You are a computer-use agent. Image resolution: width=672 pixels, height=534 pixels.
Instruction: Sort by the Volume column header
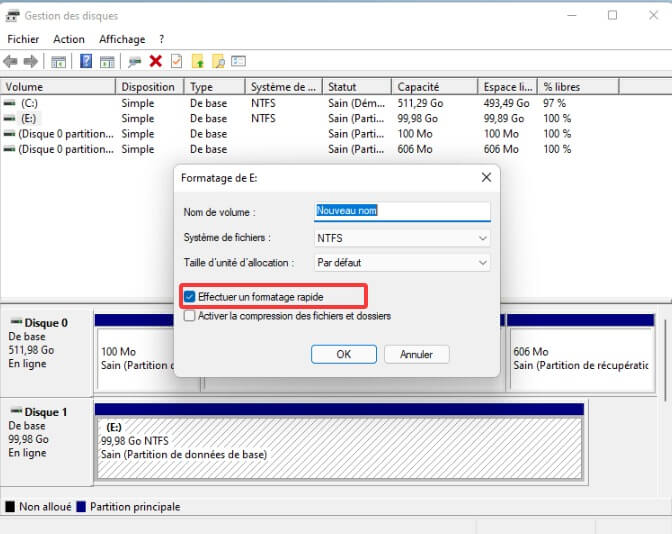coord(58,87)
